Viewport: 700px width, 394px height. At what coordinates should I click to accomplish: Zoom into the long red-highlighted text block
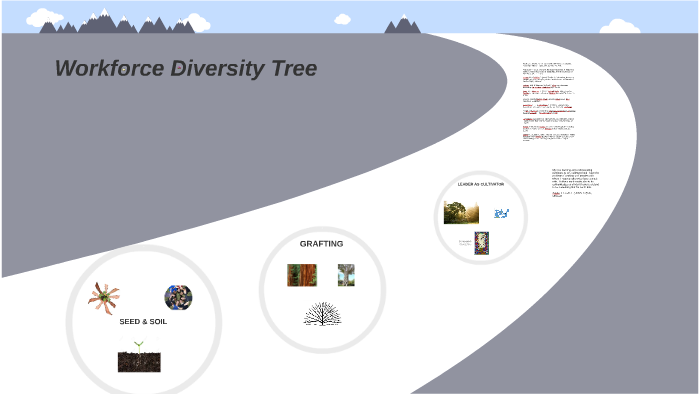[549, 102]
